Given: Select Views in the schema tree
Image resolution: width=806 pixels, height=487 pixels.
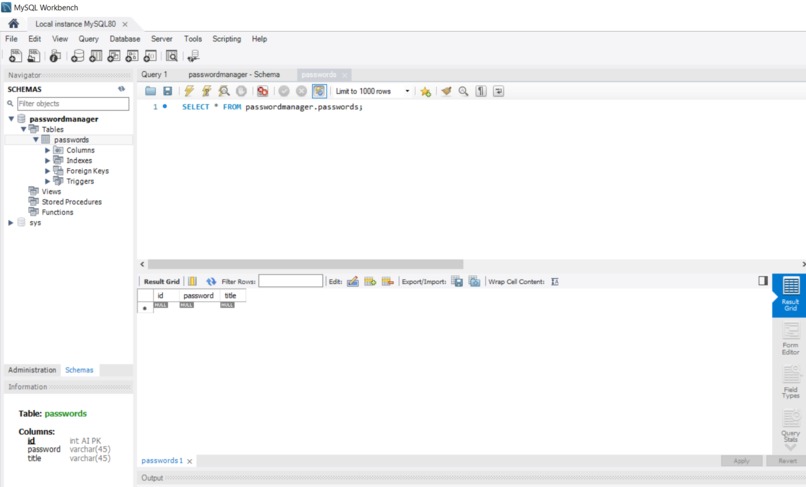Looking at the screenshot, I should pyautogui.click(x=51, y=191).
